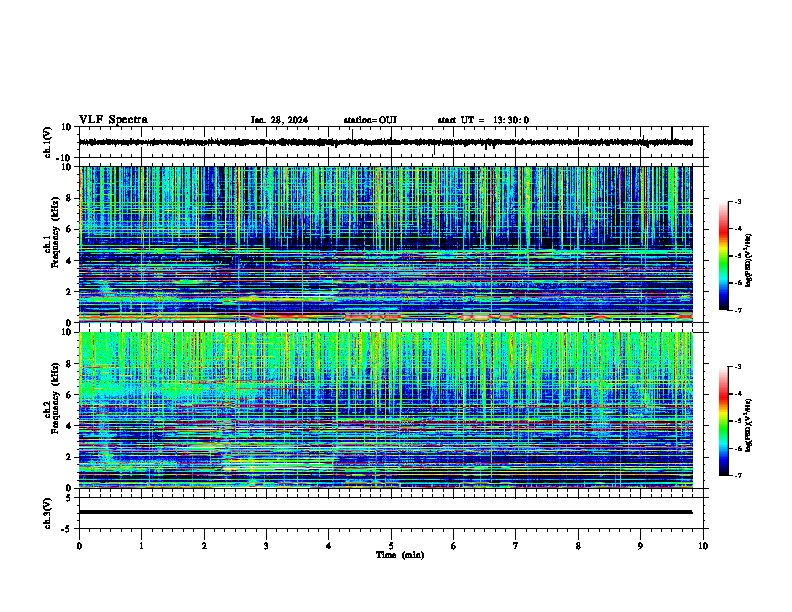Click the "ch.3(V)" axis label
This screenshot has width=792, height=612.
pyautogui.click(x=48, y=513)
